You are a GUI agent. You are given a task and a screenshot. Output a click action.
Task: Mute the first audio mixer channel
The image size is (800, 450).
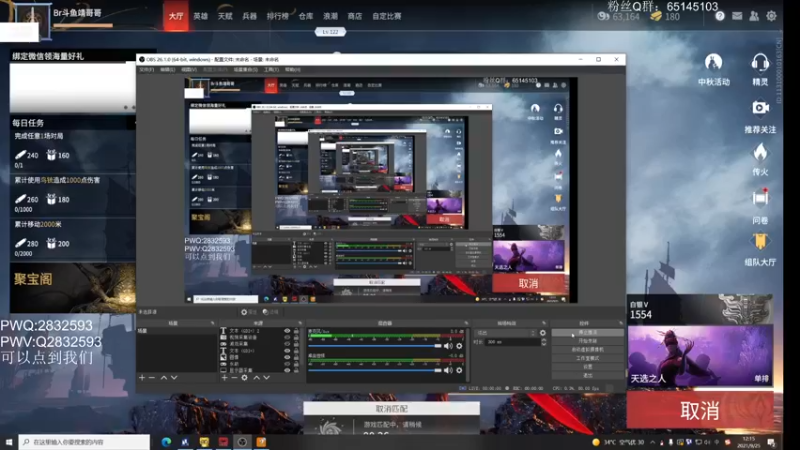coord(448,346)
